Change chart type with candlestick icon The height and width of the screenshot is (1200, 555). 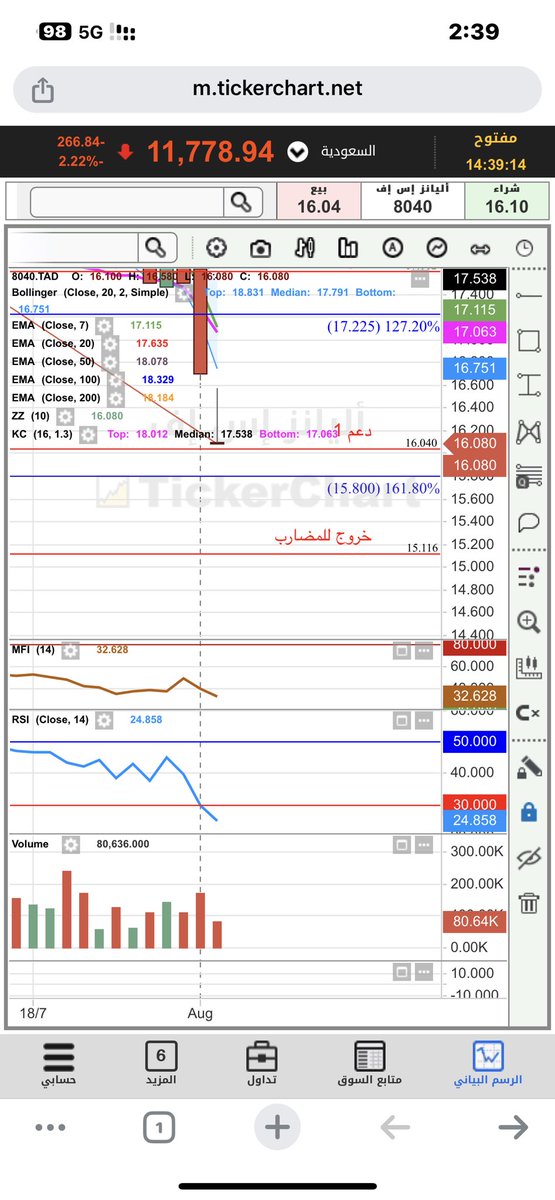[x=306, y=248]
